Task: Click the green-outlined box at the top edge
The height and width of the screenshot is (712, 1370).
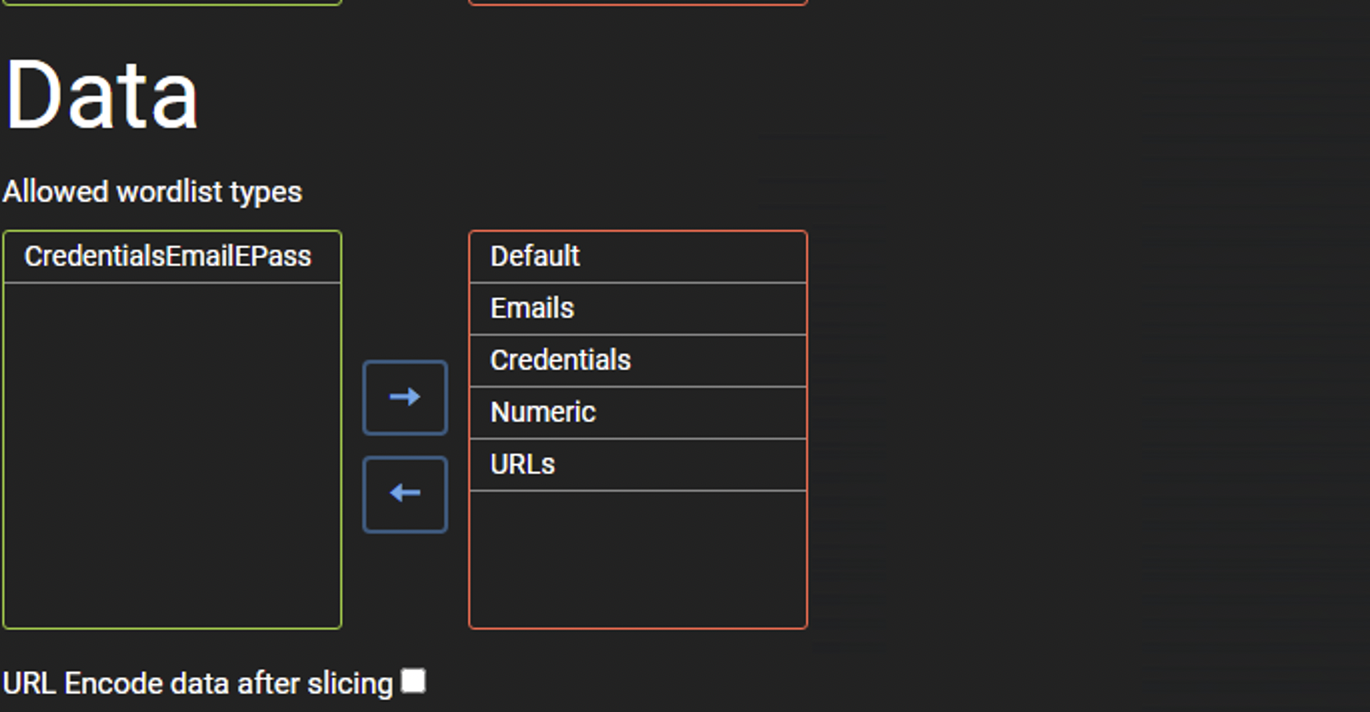Action: pos(170,3)
